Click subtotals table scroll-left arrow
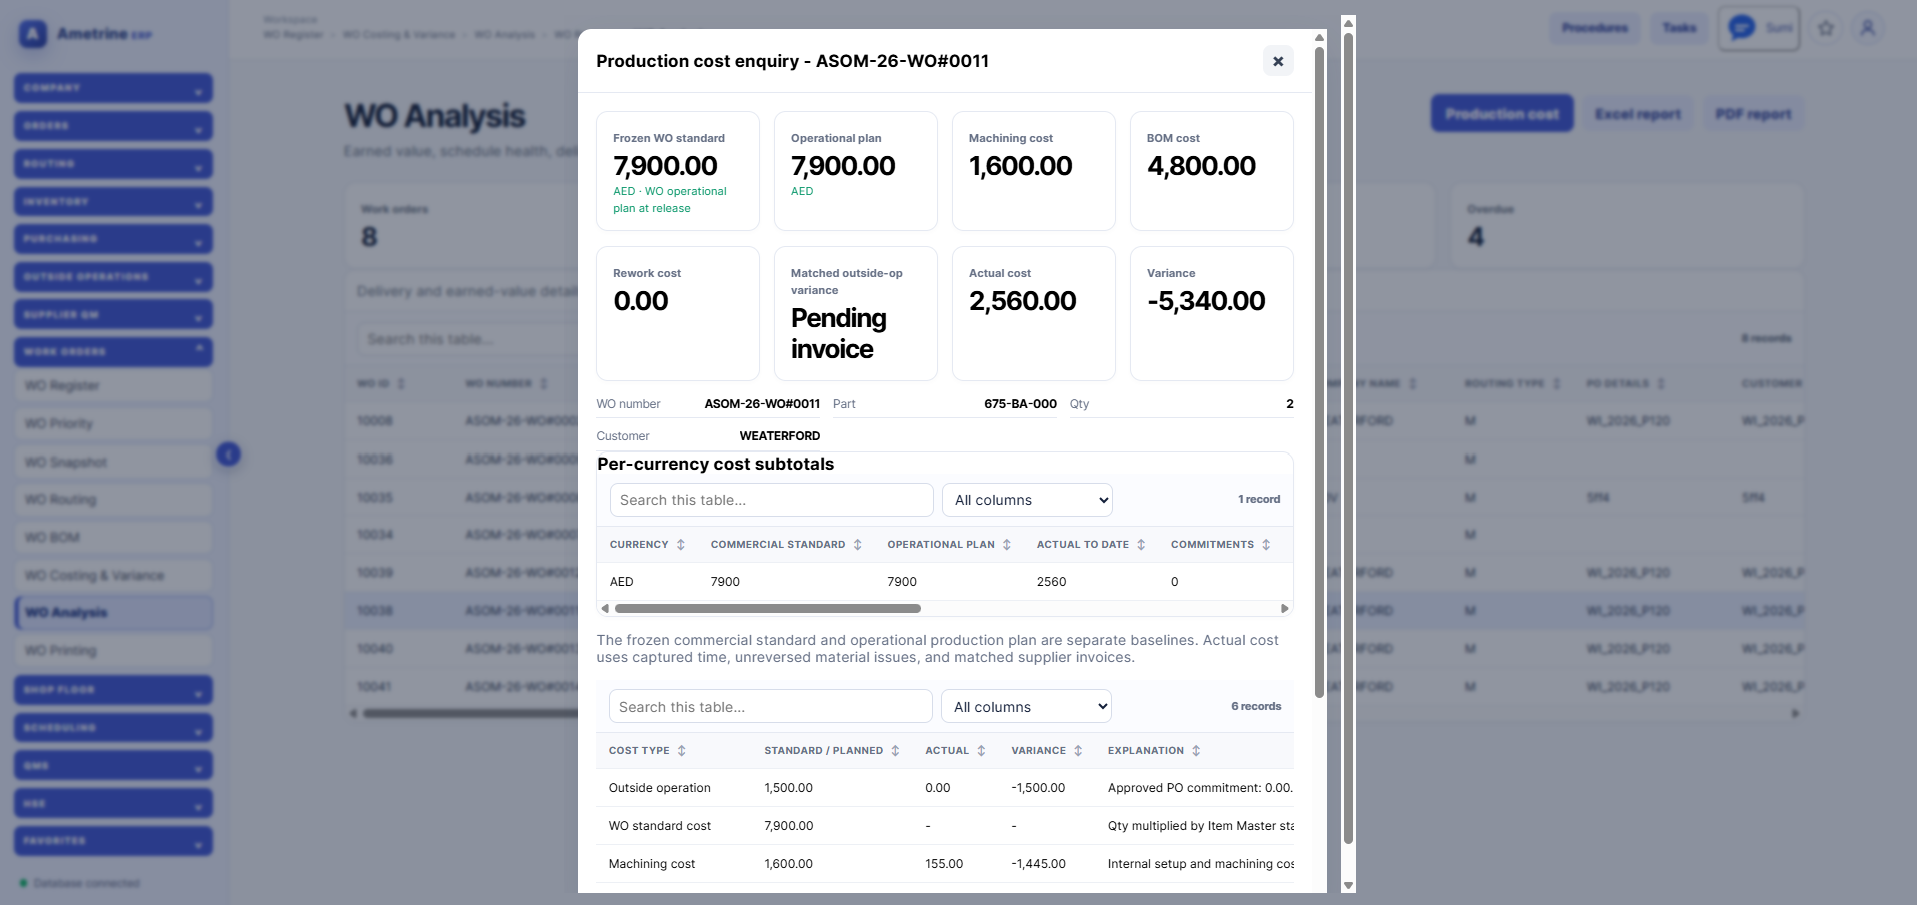Screen dimensions: 1917x905 pyautogui.click(x=604, y=608)
